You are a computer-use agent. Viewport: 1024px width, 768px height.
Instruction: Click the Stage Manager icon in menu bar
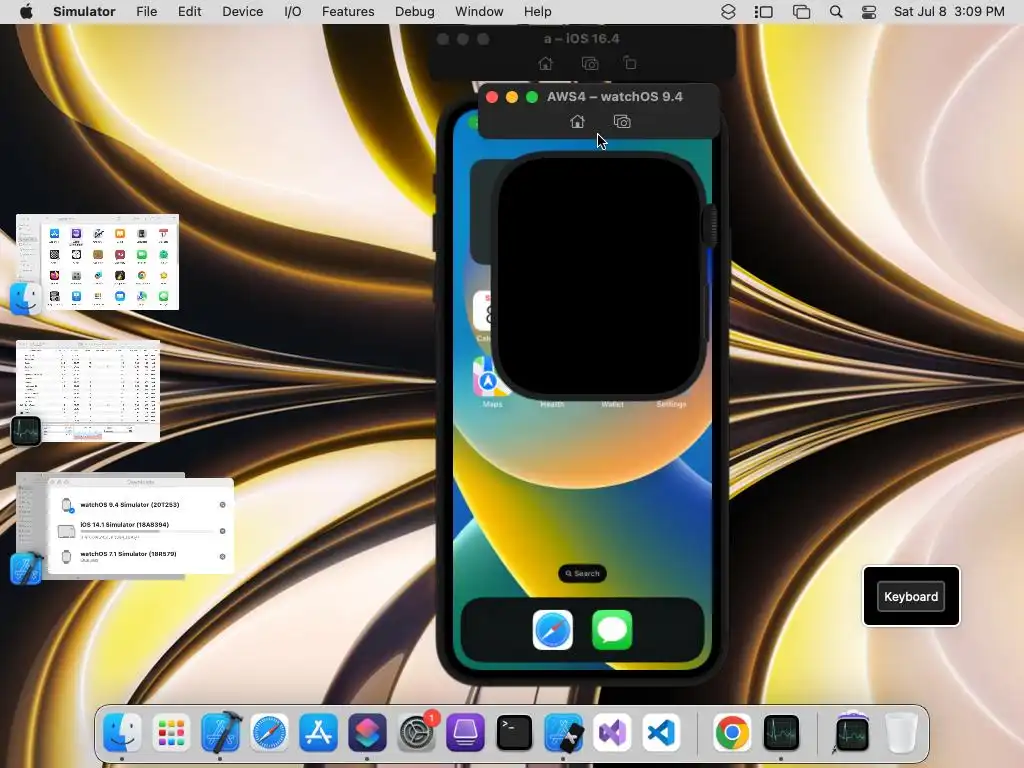coord(763,12)
